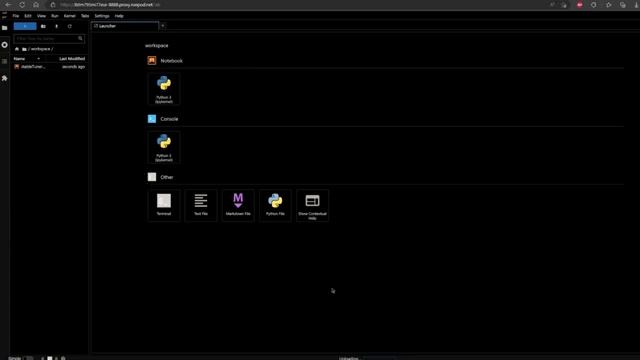Image resolution: width=640 pixels, height=360 pixels.
Task: Click the browser home button
Action: pos(36,5)
